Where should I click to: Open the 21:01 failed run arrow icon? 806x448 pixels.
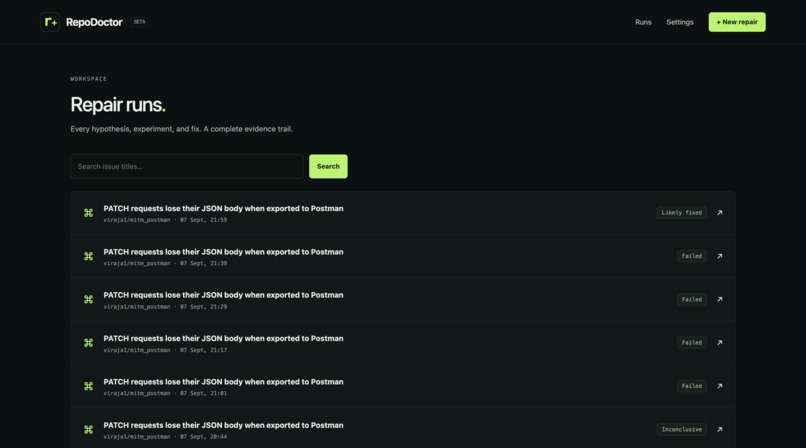720,386
